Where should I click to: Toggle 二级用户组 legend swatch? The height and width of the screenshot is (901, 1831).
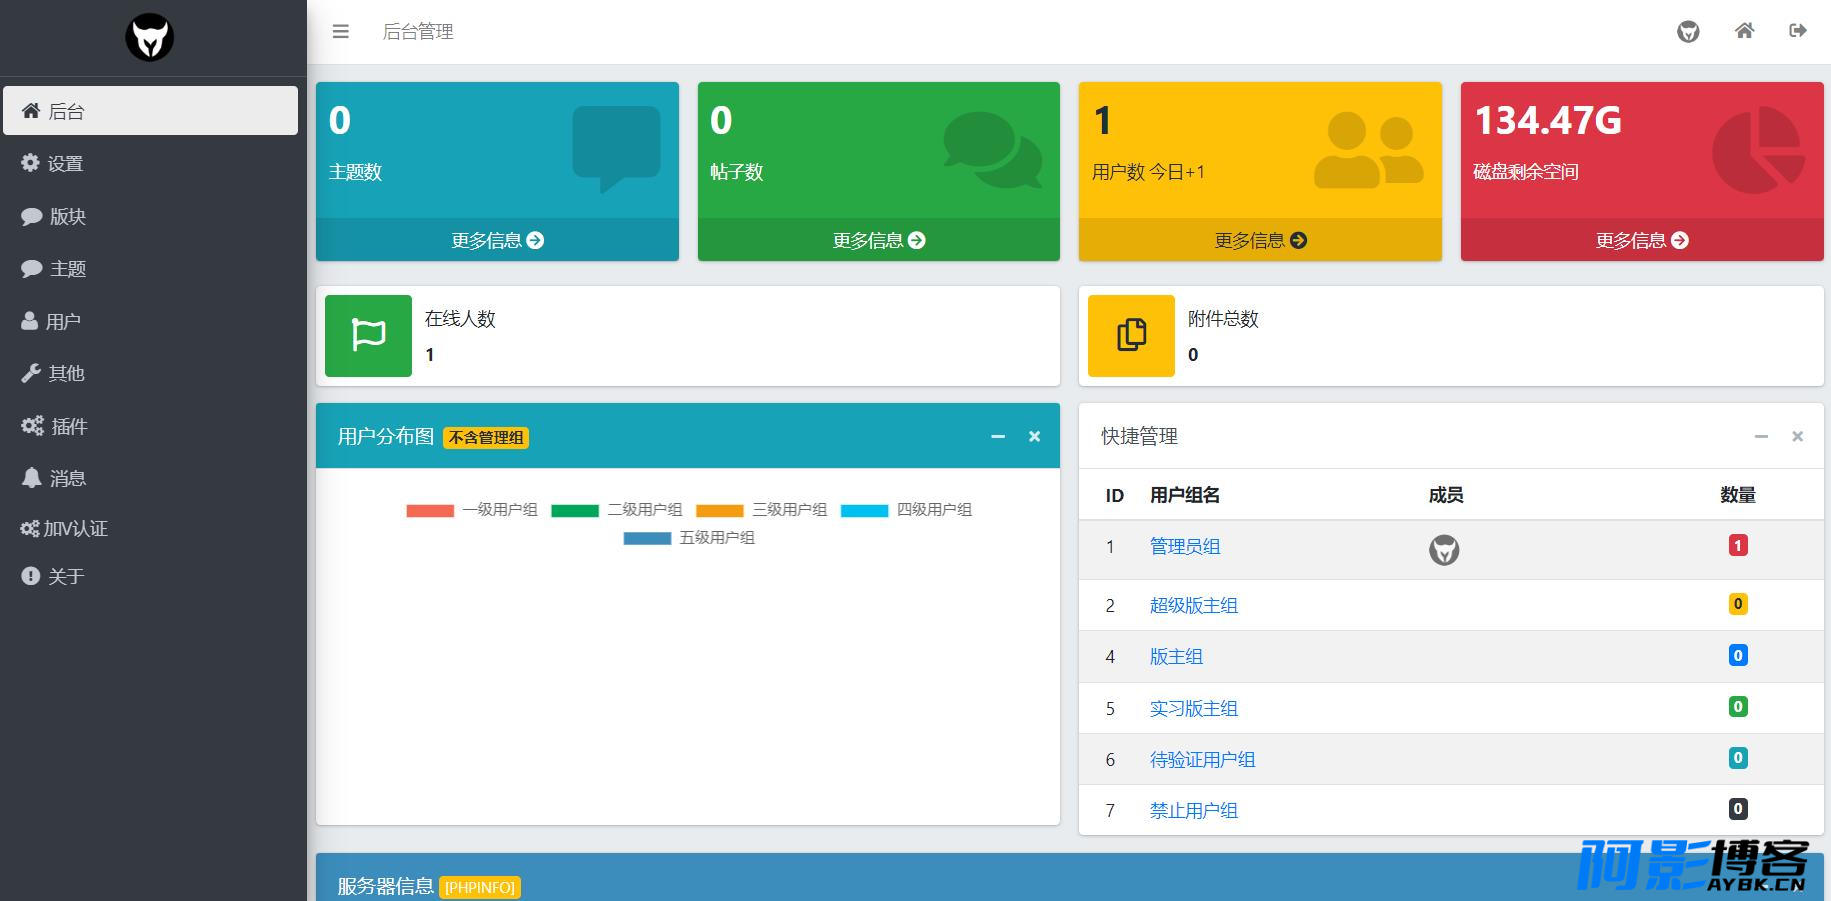[x=575, y=510]
